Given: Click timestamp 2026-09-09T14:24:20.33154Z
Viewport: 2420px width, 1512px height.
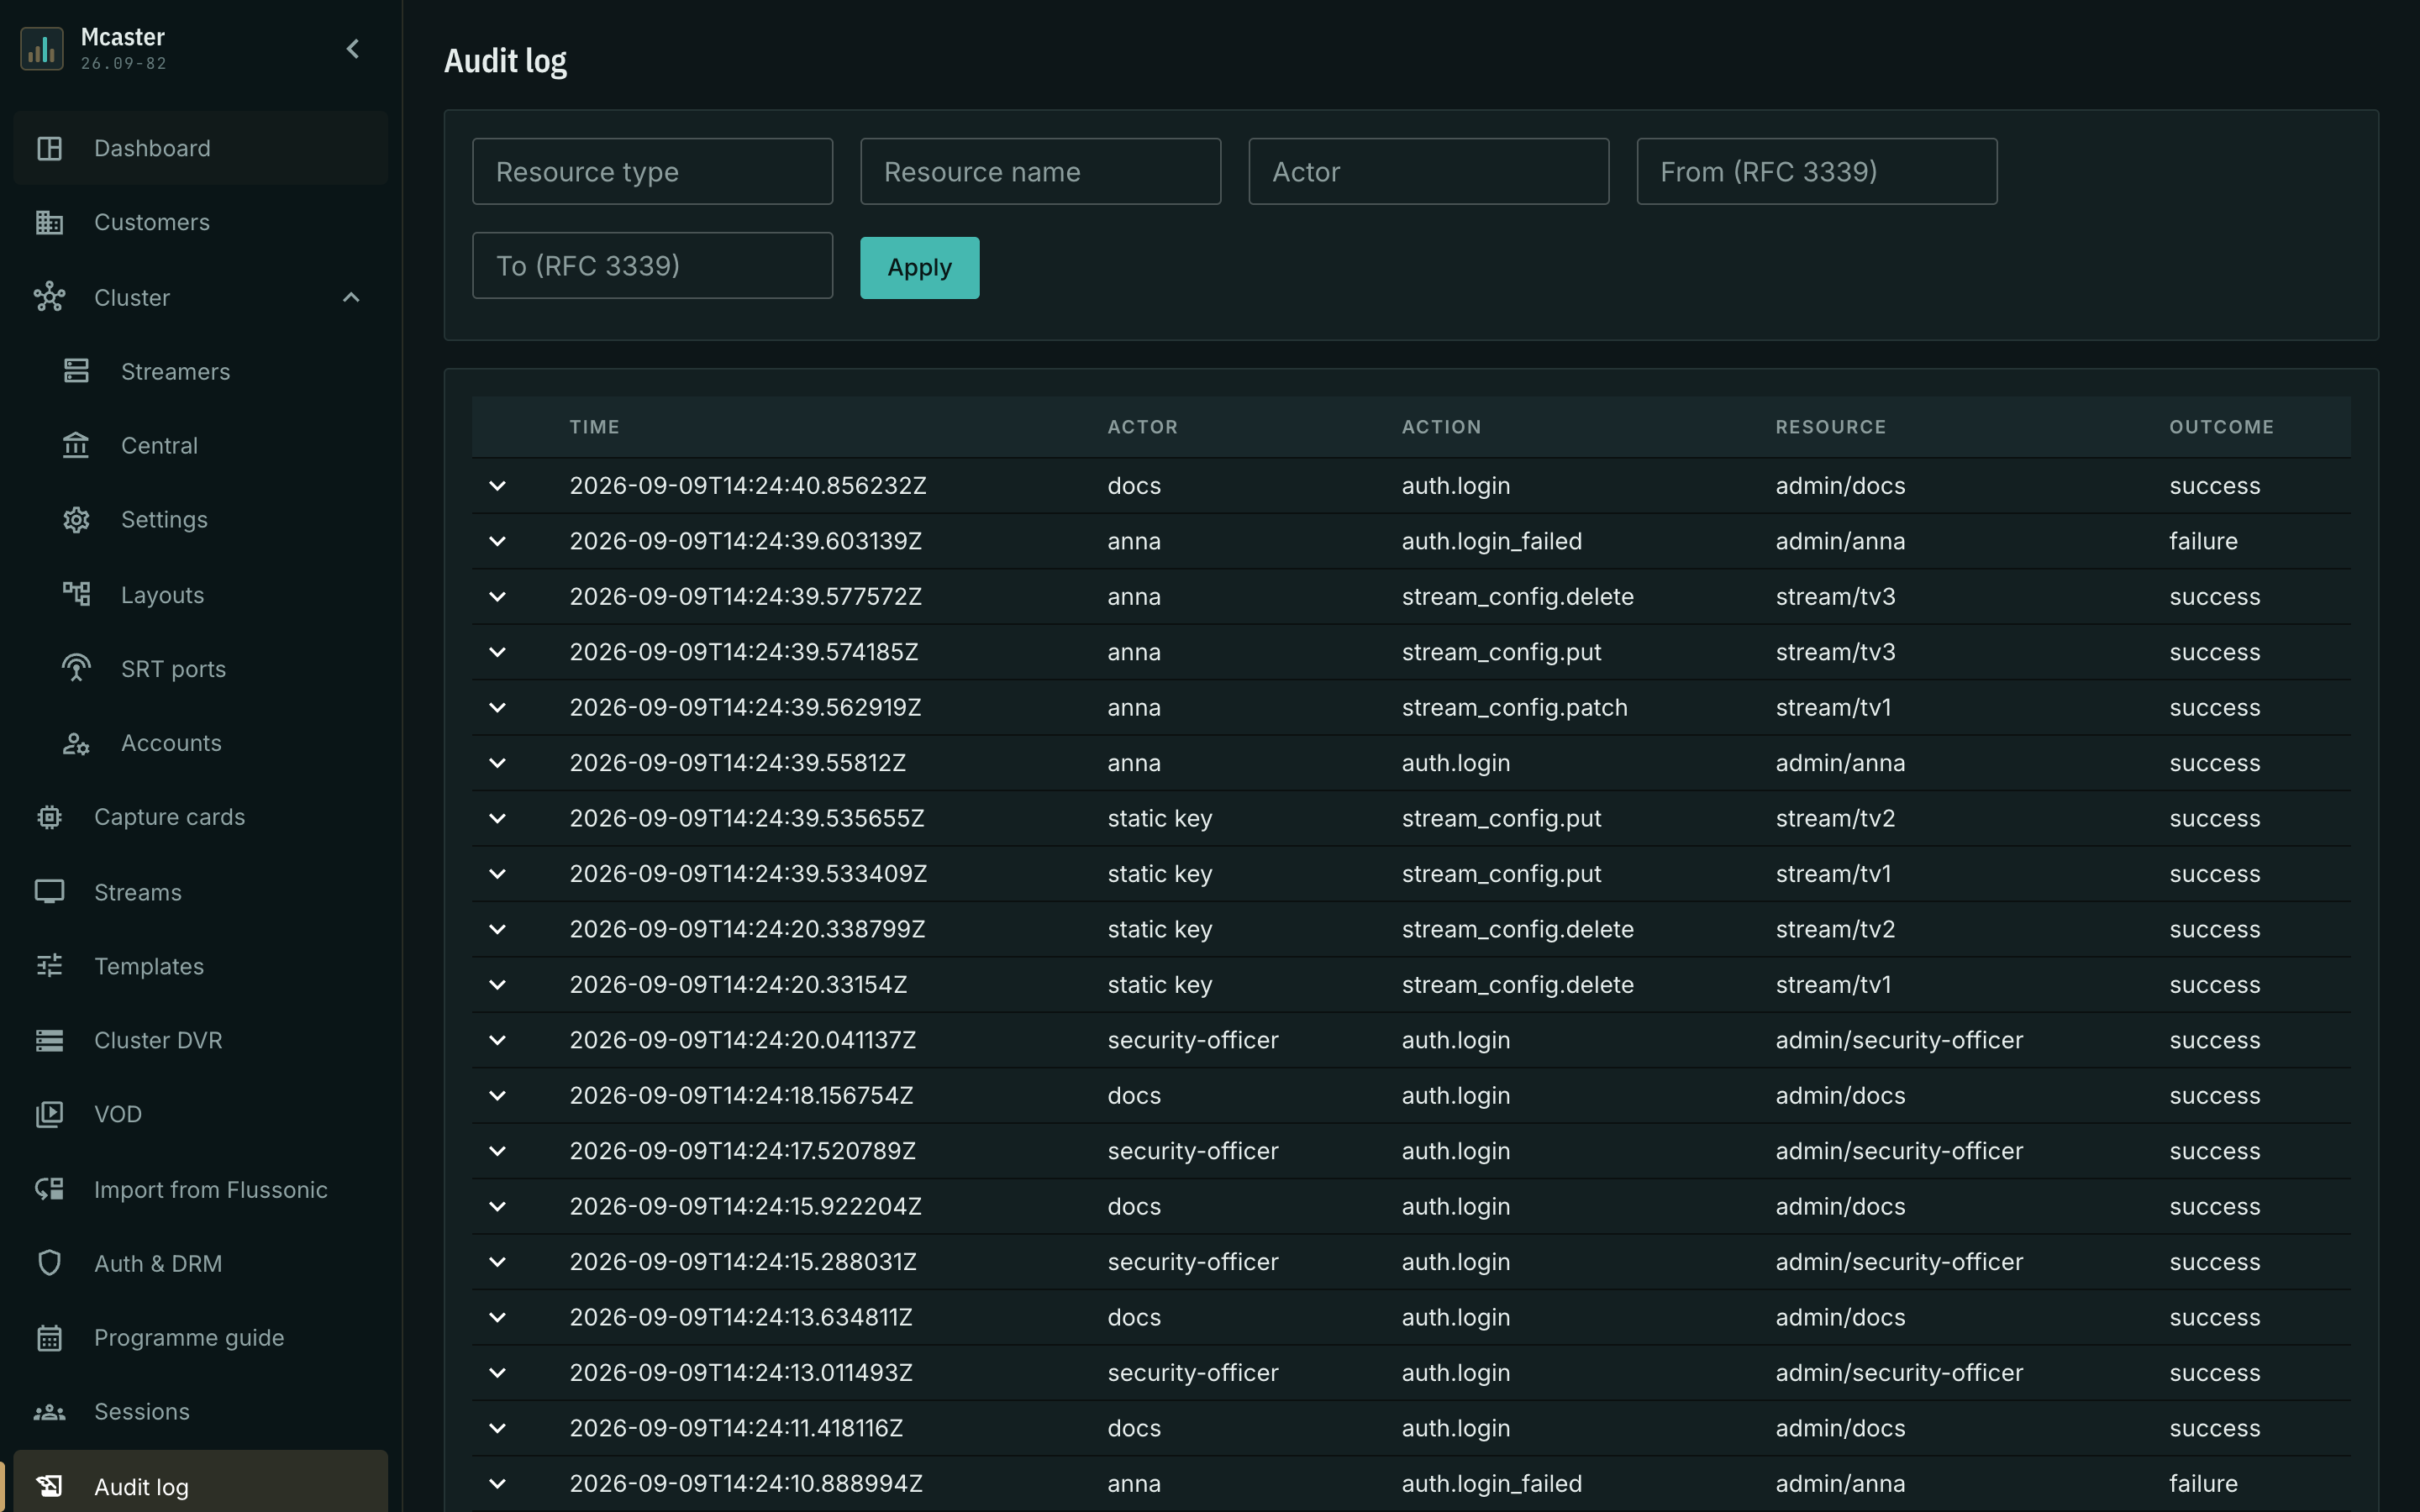Looking at the screenshot, I should click(738, 985).
